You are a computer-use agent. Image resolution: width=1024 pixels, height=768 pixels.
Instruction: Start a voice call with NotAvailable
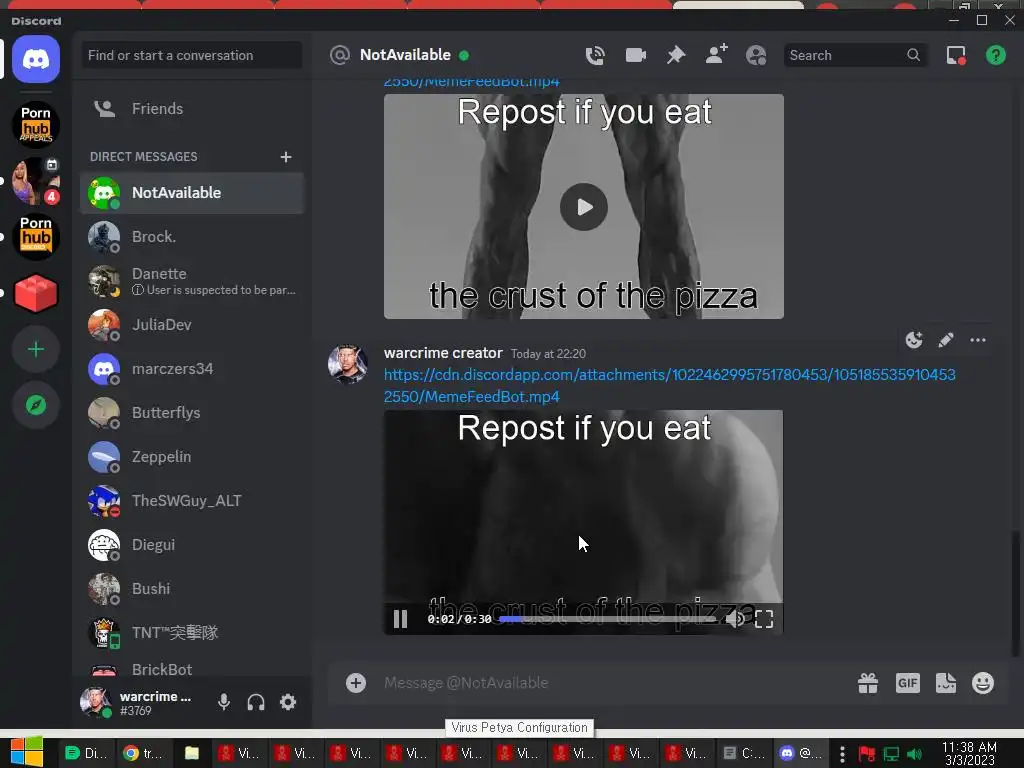point(595,56)
